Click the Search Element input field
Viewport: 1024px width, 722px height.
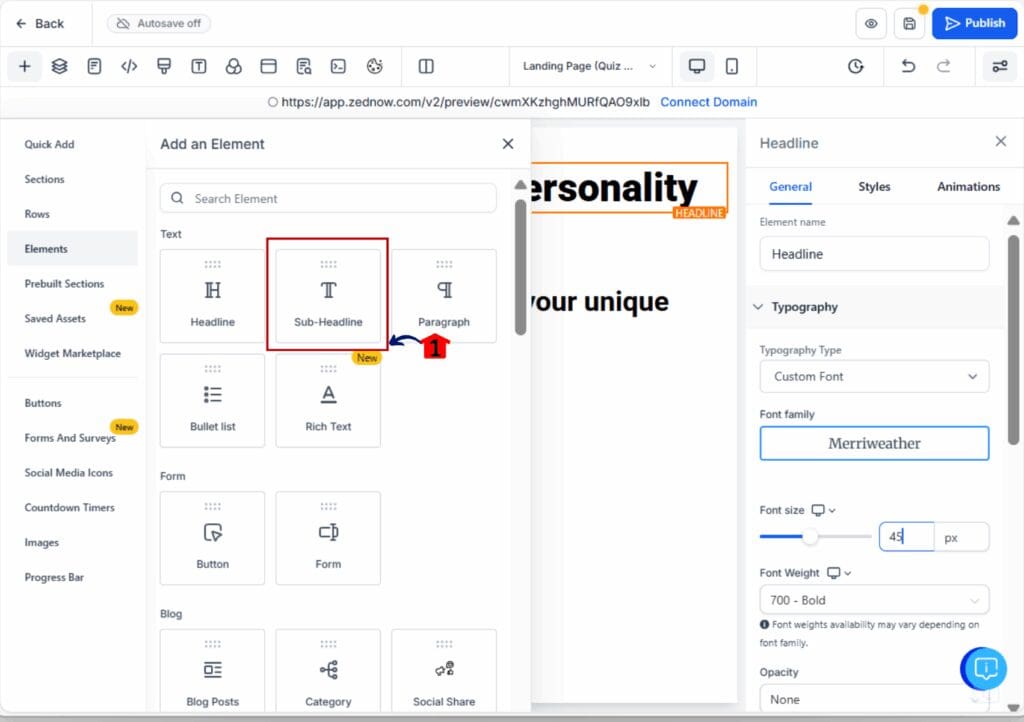click(328, 198)
